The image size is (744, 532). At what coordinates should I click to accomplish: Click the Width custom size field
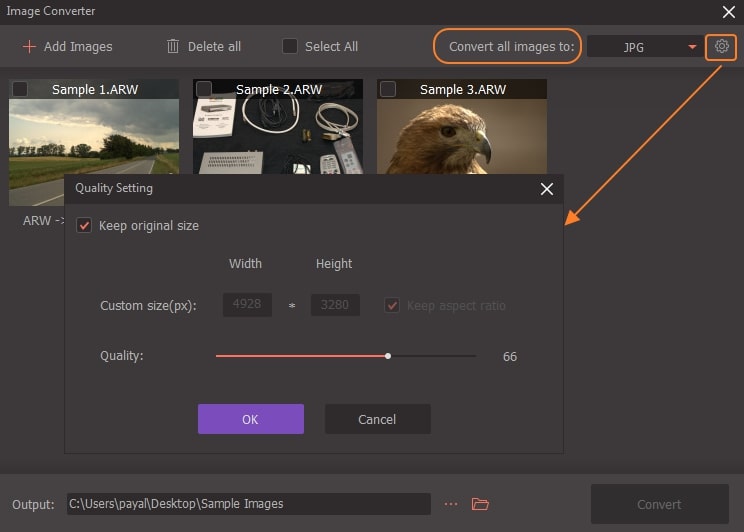coord(247,305)
